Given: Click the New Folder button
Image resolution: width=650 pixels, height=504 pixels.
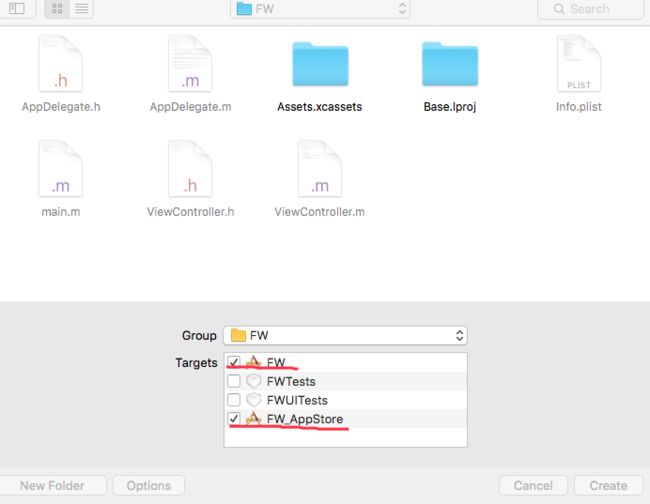Looking at the screenshot, I should coord(52,485).
